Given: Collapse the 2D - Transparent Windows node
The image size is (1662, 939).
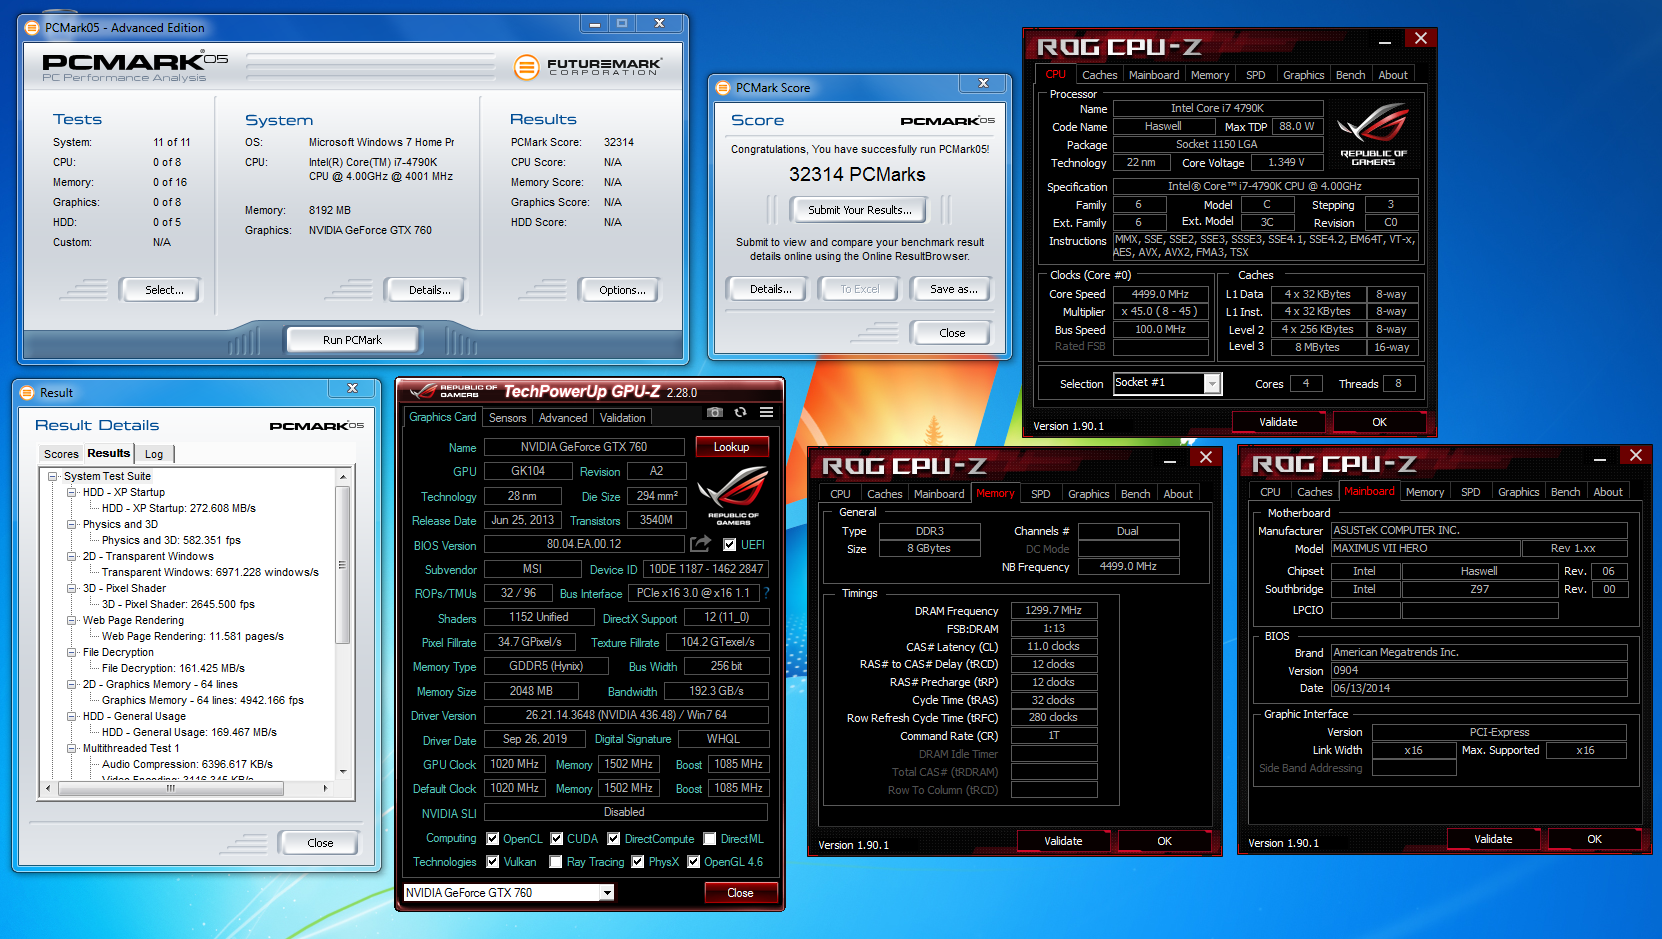Looking at the screenshot, I should (72, 556).
